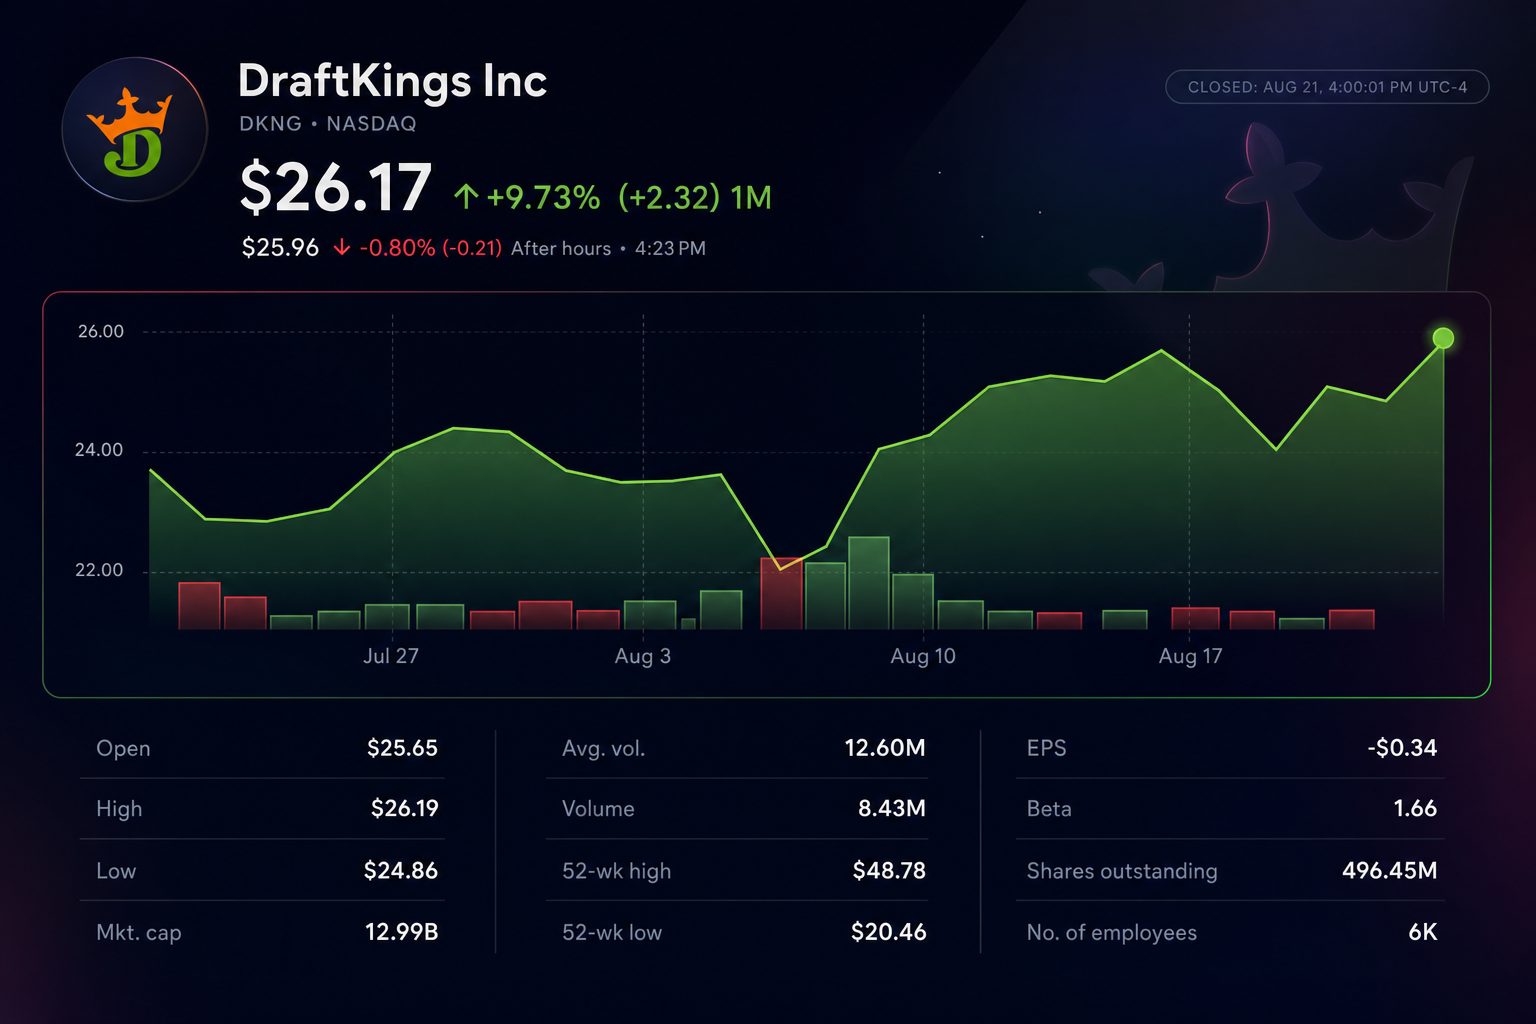Select the 12.60M average volume value

(885, 748)
